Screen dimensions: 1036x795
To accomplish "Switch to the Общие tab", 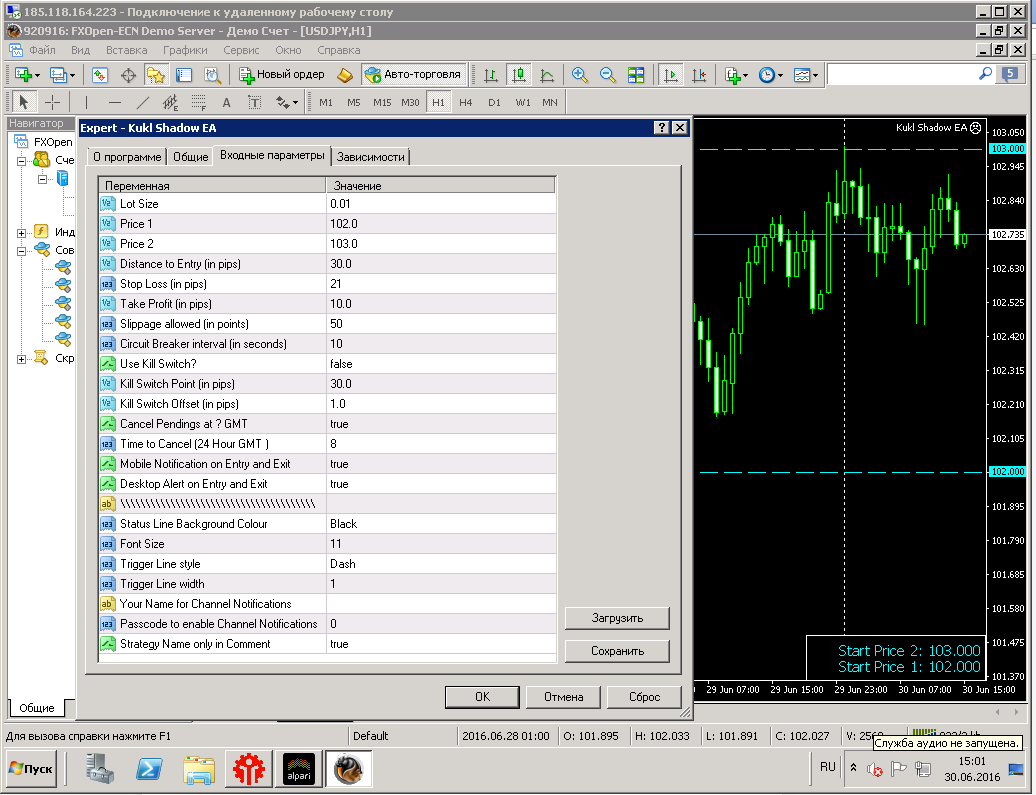I will click(190, 157).
